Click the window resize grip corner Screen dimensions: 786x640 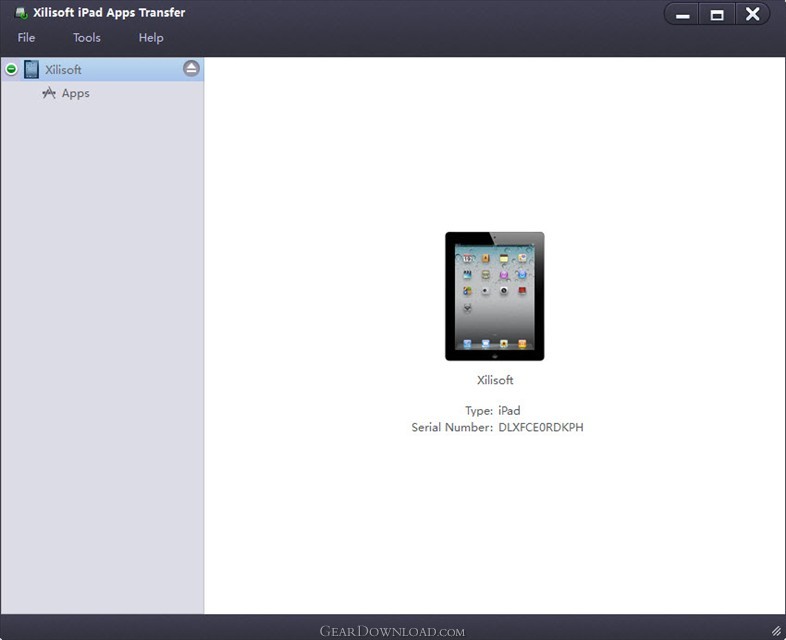(776, 630)
